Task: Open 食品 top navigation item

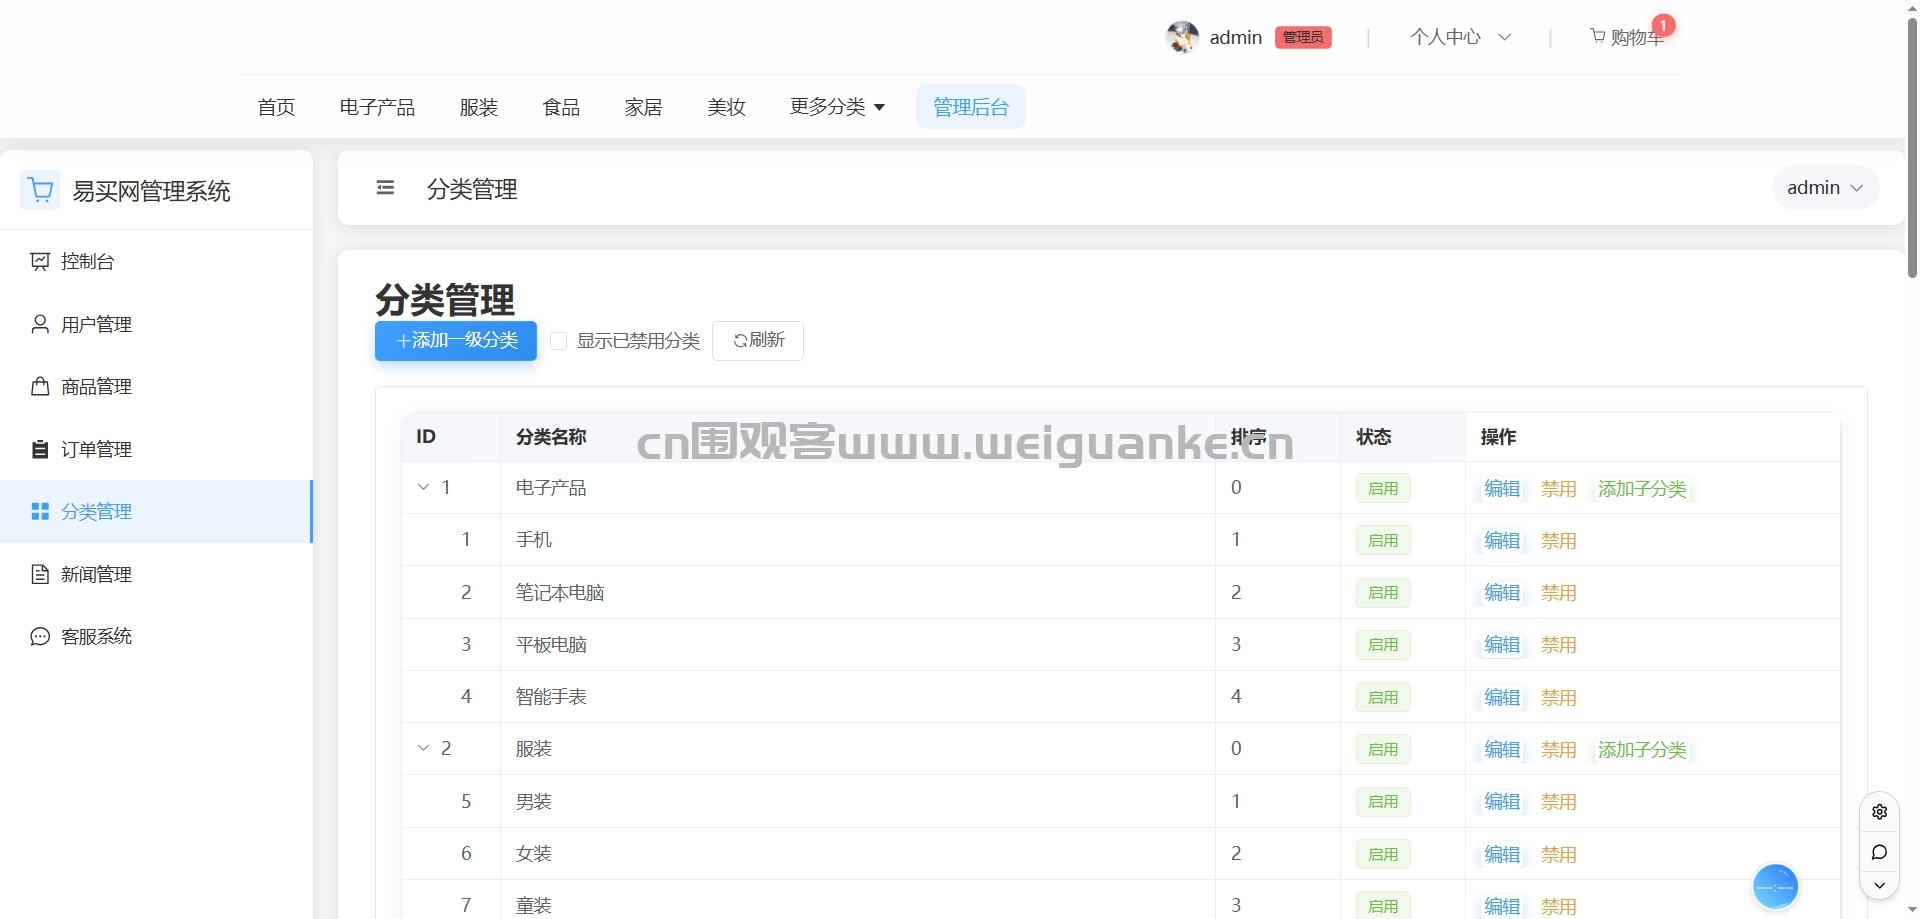Action: [x=561, y=107]
